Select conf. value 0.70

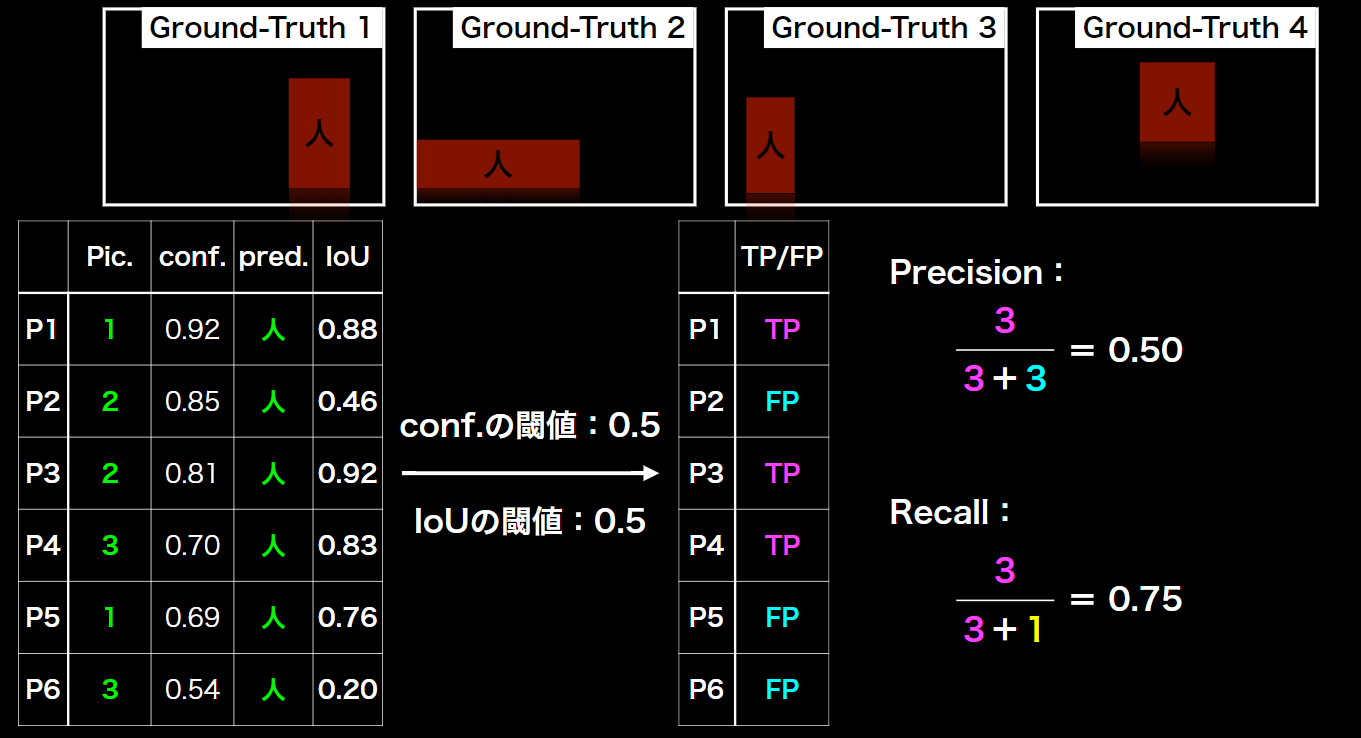[192, 545]
